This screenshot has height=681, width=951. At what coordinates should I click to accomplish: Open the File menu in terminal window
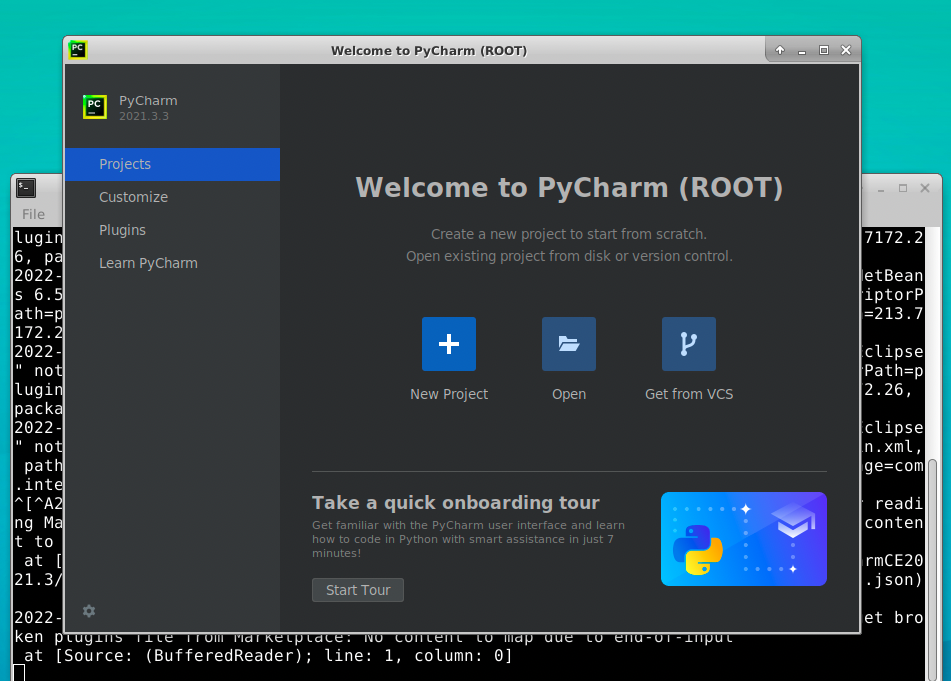(33, 214)
